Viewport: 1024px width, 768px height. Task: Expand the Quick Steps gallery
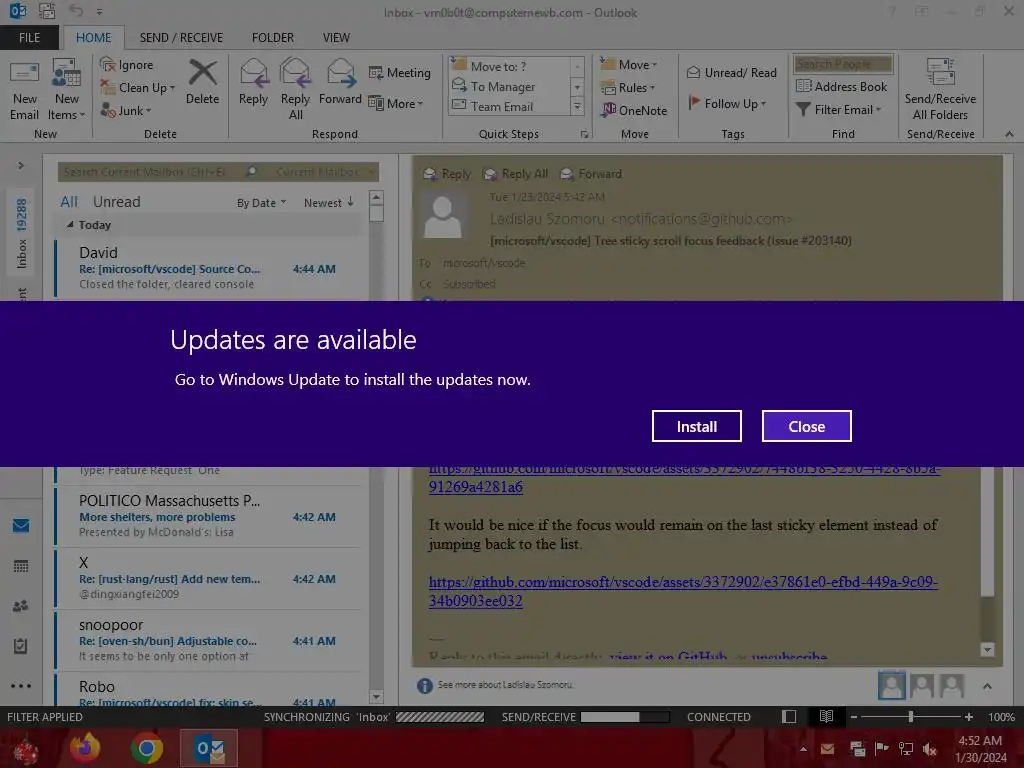(x=577, y=107)
